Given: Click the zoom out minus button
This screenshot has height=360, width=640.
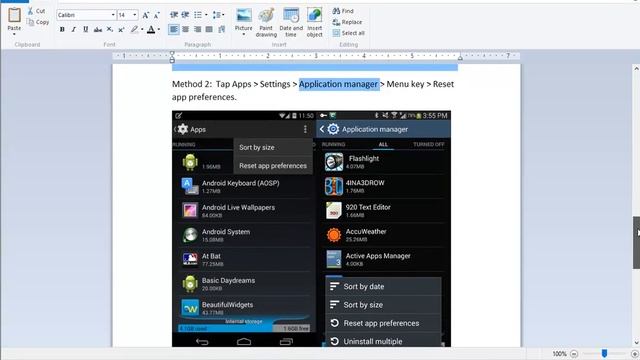Looking at the screenshot, I should coord(574,353).
